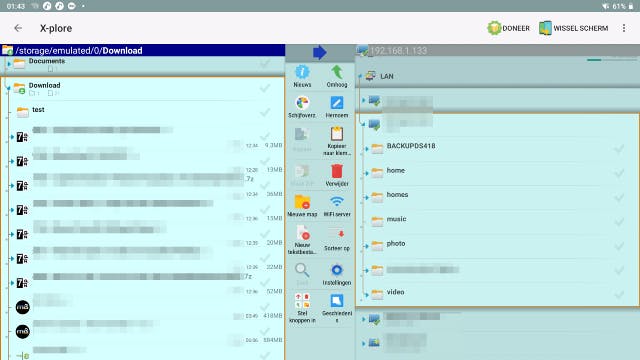
Task: Create folder with Nieuwe map icon
Action: [x=302, y=202]
